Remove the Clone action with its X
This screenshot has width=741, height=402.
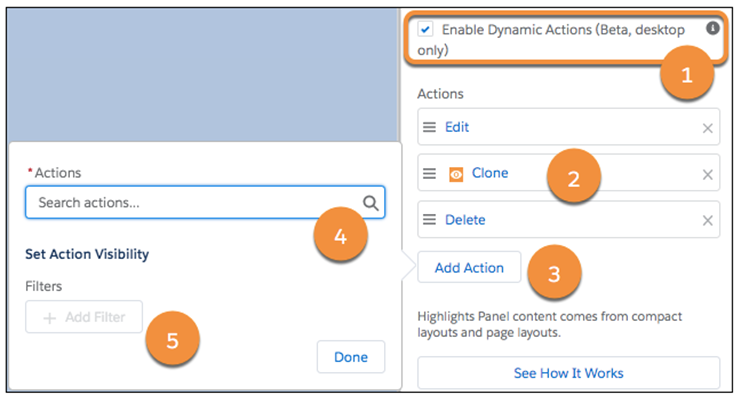[708, 174]
